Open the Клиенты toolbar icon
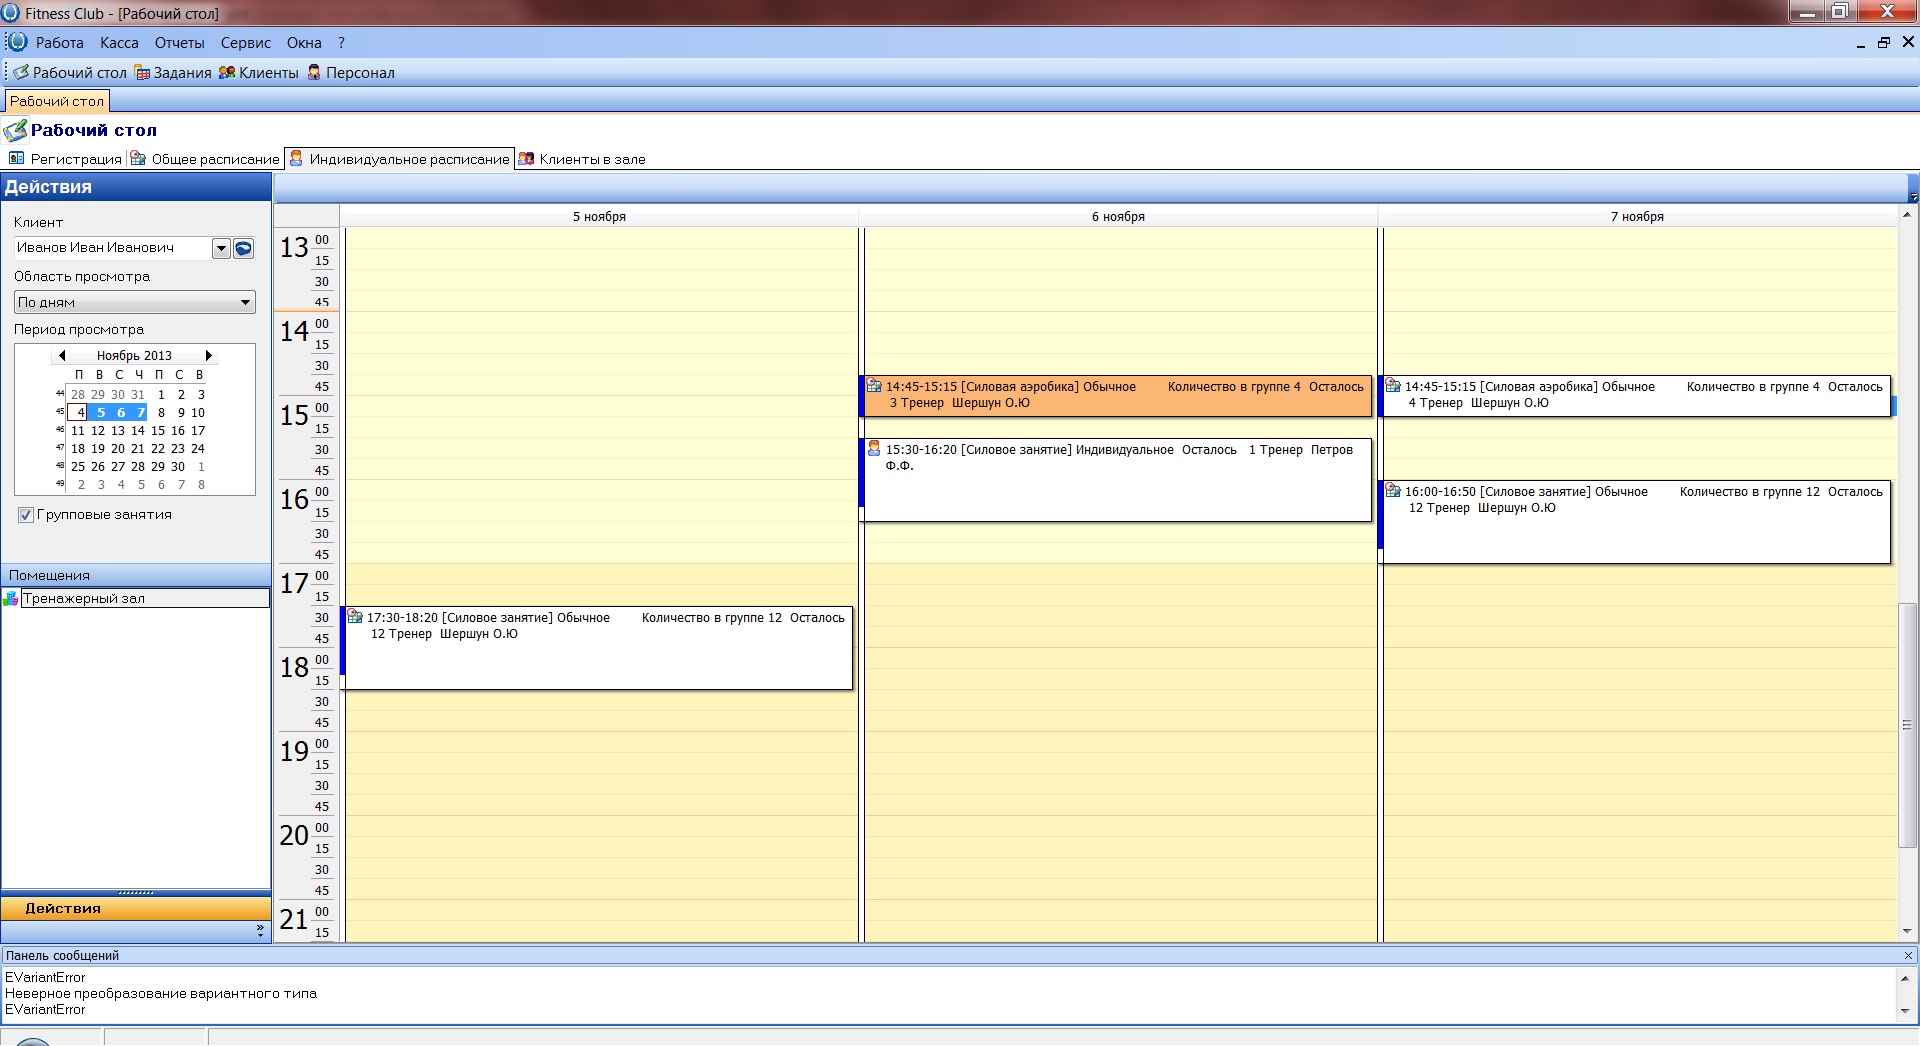1920x1046 pixels. tap(227, 73)
